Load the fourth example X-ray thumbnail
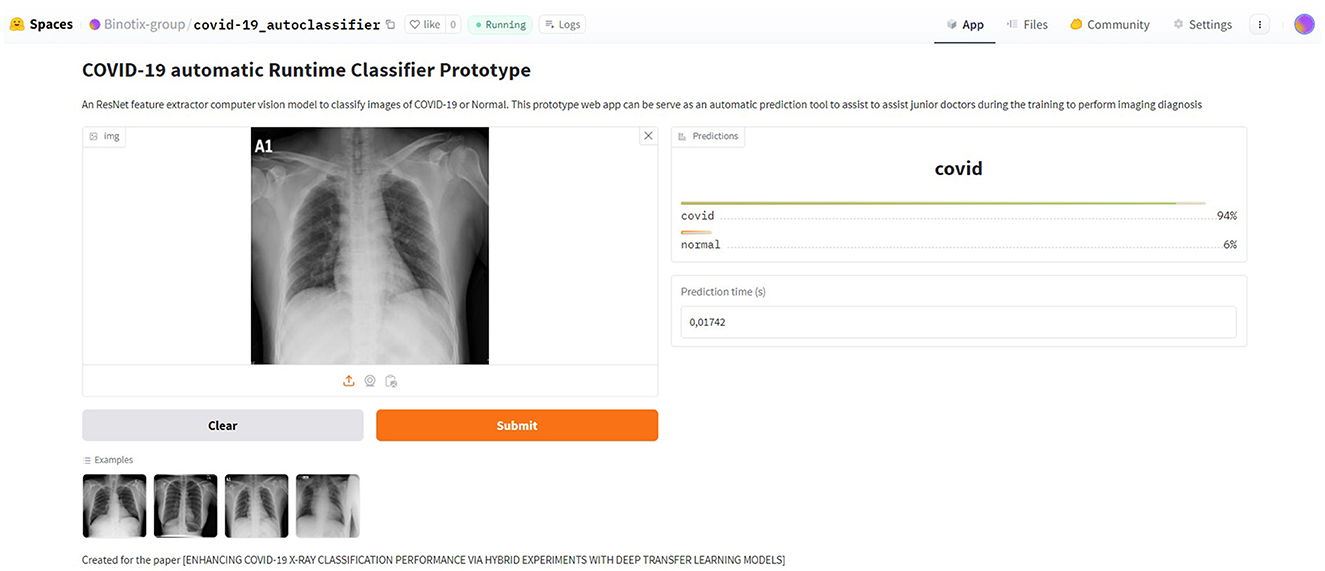 click(x=327, y=506)
